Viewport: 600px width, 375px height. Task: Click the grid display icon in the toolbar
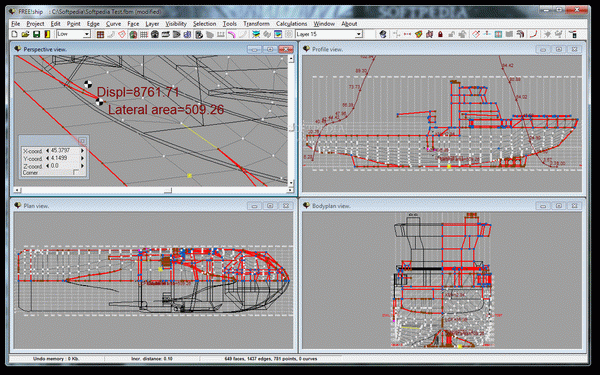144,34
